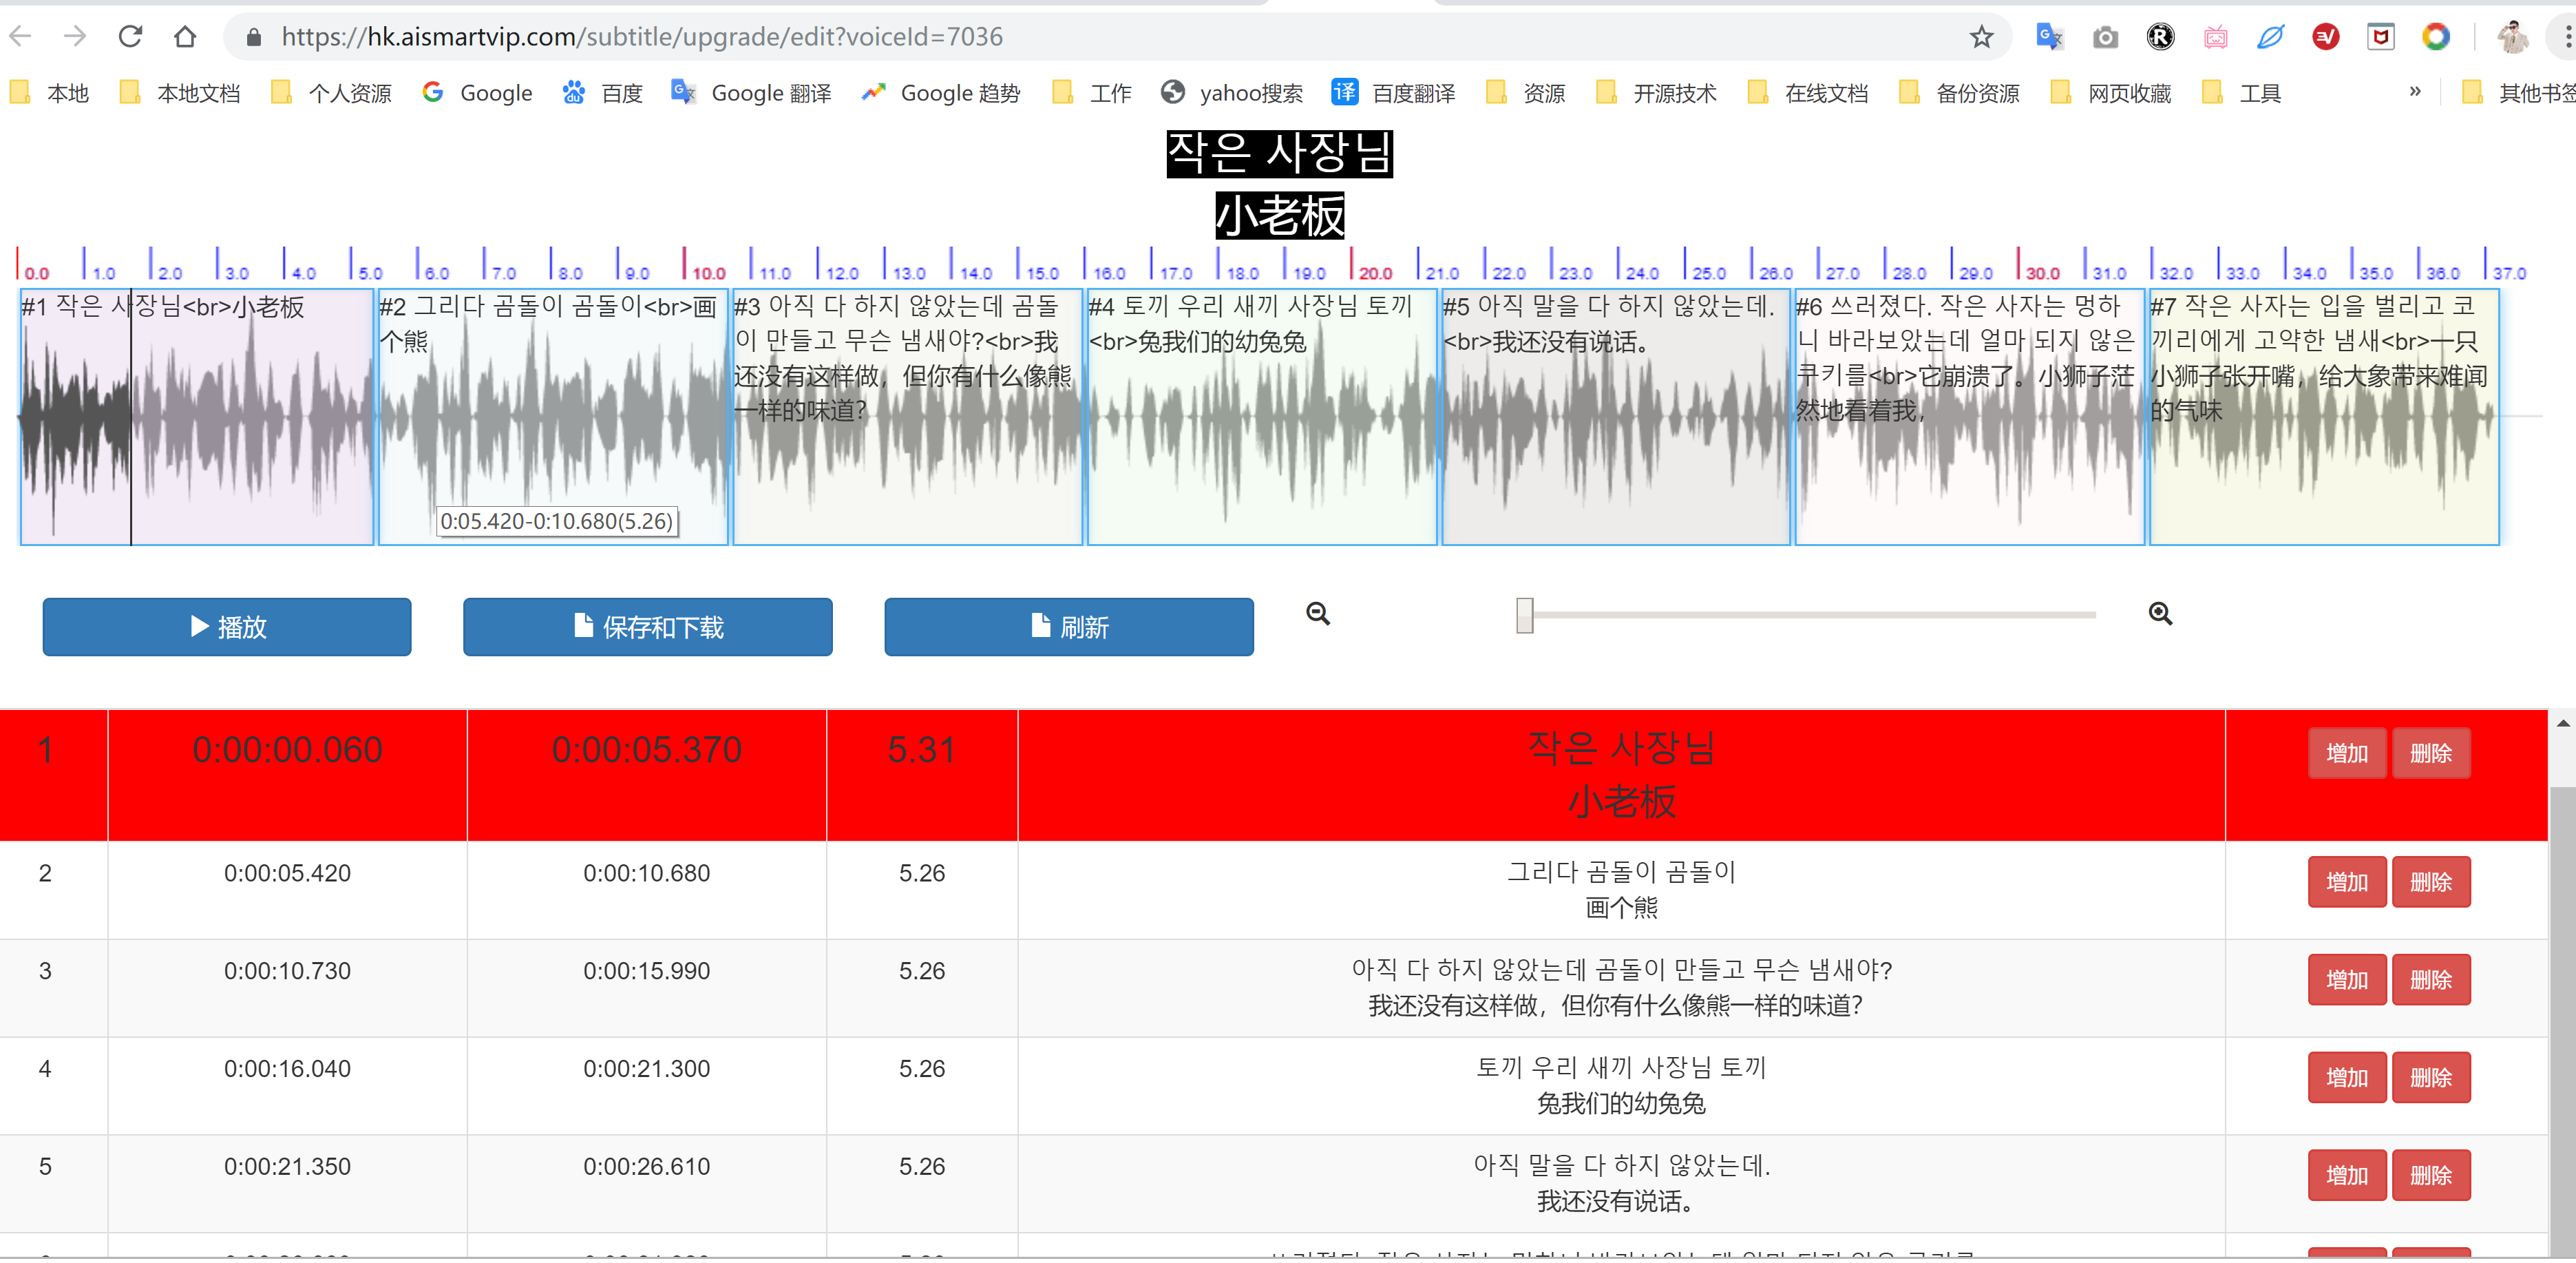
Task: Open the 网页收藏 bookmark folder
Action: pyautogui.click(x=2110, y=93)
